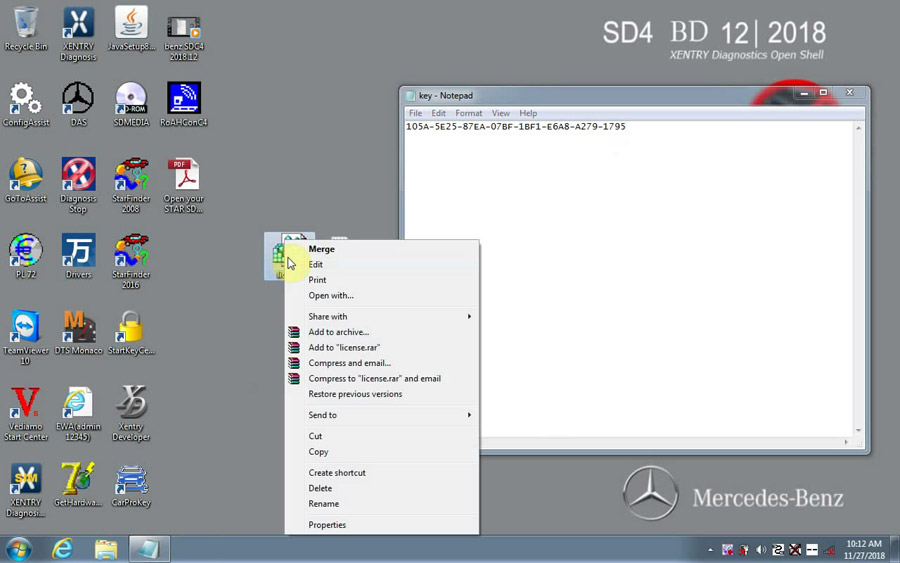Launch Internet Explorer from the taskbar

pos(63,549)
